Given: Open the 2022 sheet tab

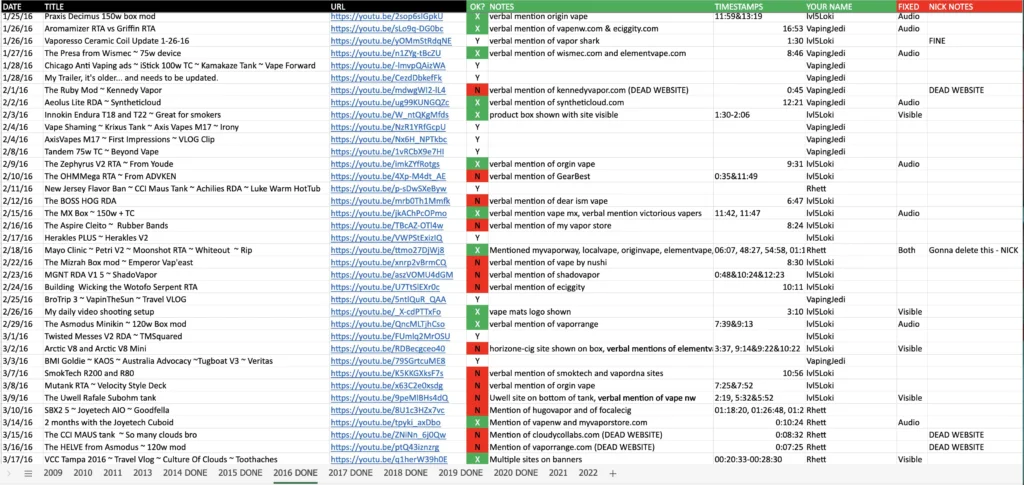Looking at the screenshot, I should [588, 473].
